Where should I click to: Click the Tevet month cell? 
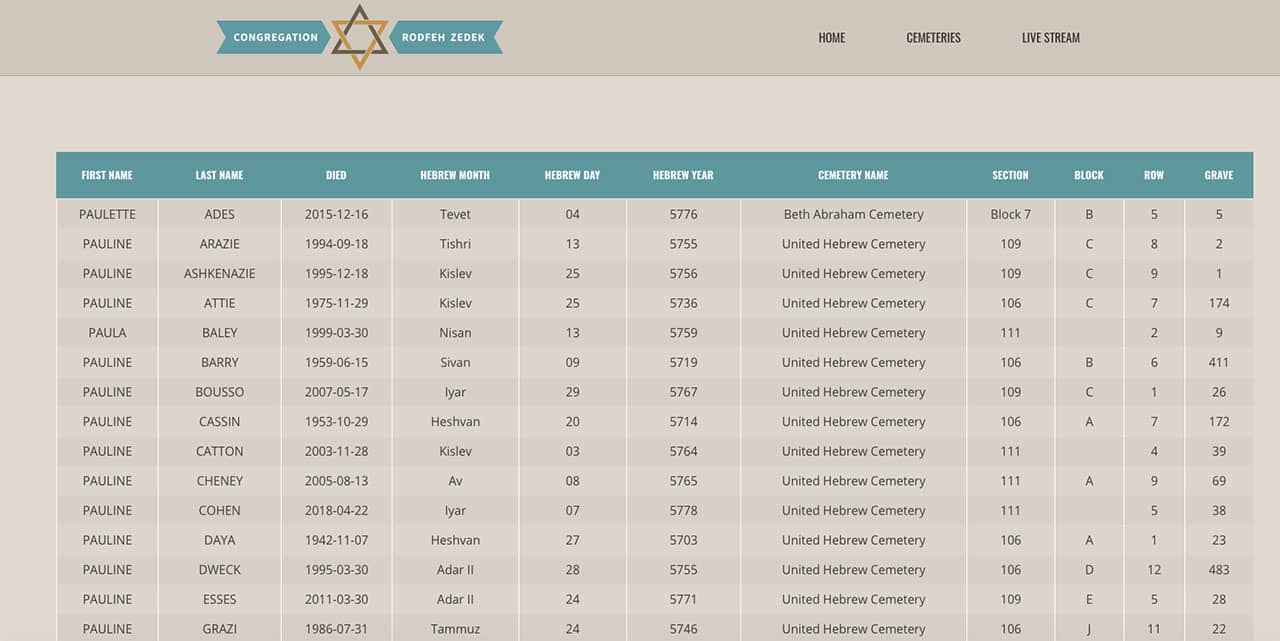455,214
